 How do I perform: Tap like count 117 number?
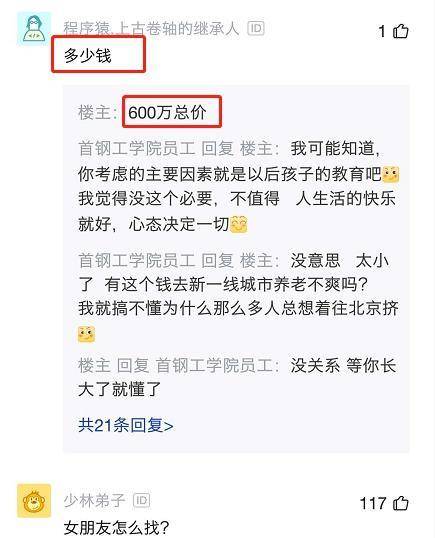373,504
